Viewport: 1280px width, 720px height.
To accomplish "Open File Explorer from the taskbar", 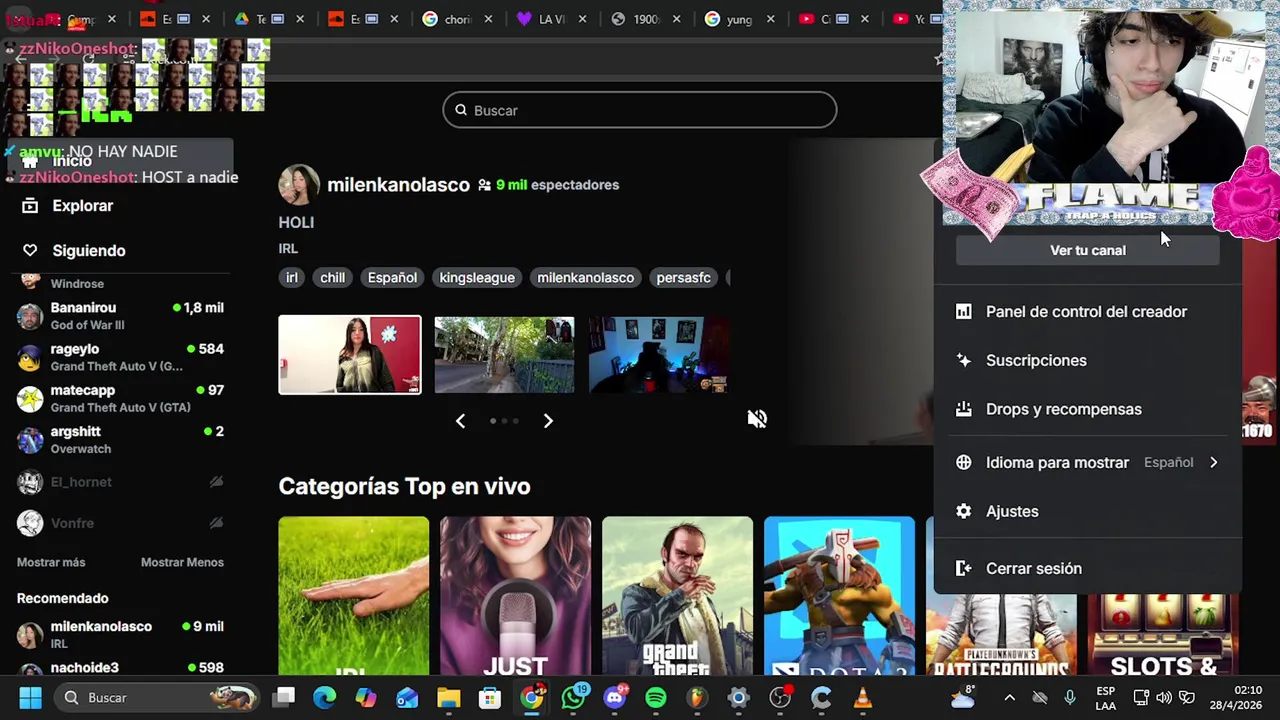I will (x=448, y=698).
